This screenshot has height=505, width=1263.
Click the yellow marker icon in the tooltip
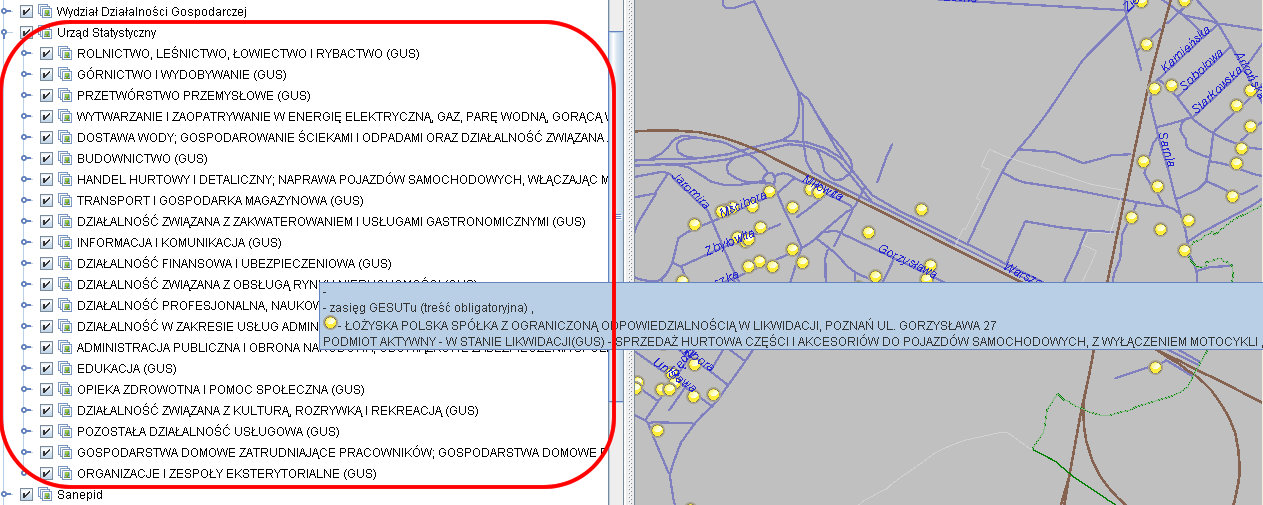[331, 323]
